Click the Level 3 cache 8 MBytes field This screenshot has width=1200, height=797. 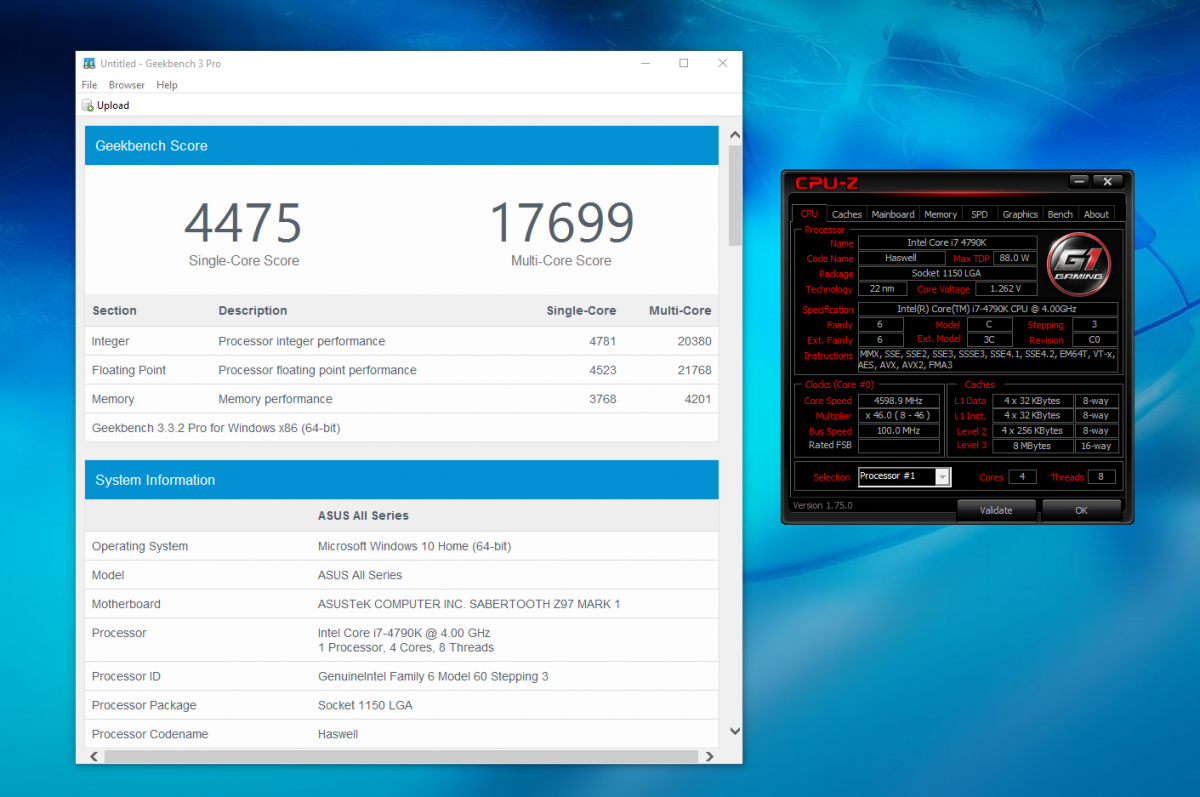coord(1034,446)
